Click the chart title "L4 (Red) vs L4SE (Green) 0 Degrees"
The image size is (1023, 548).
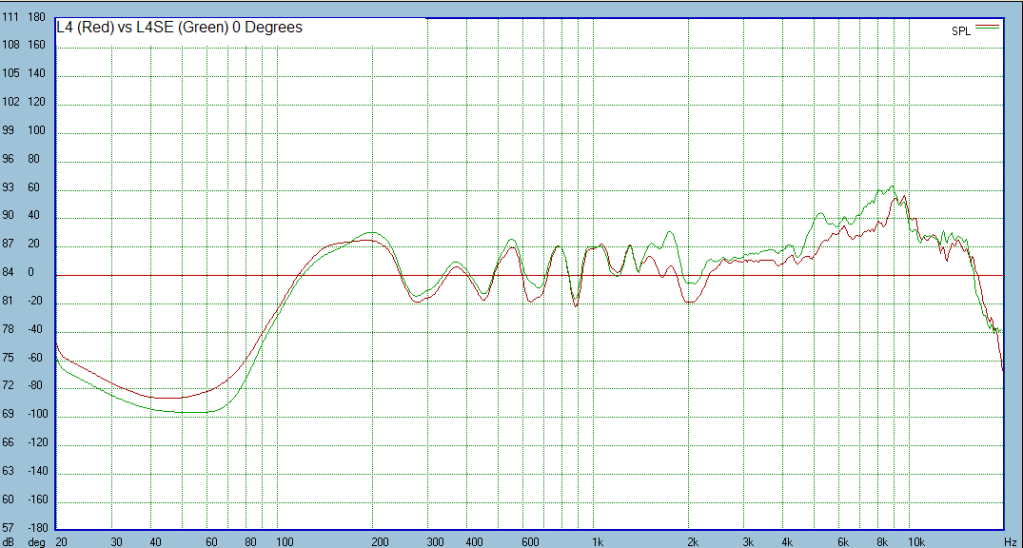tap(179, 28)
